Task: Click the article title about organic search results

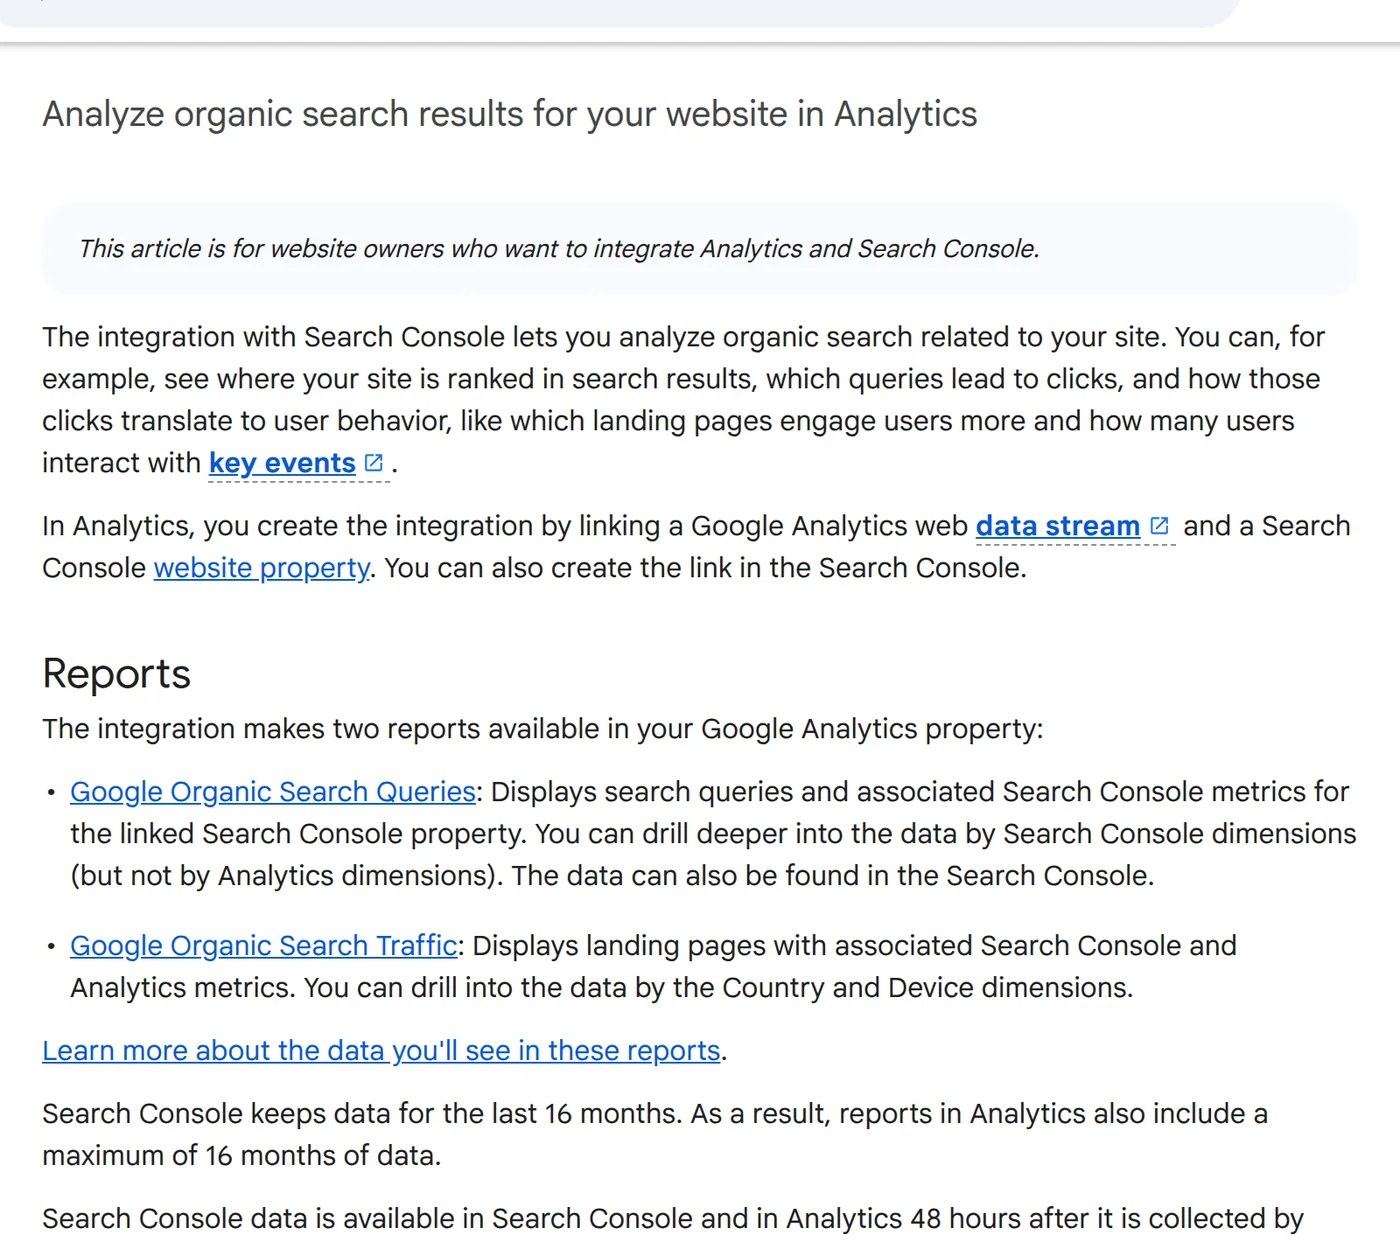Action: coord(510,114)
